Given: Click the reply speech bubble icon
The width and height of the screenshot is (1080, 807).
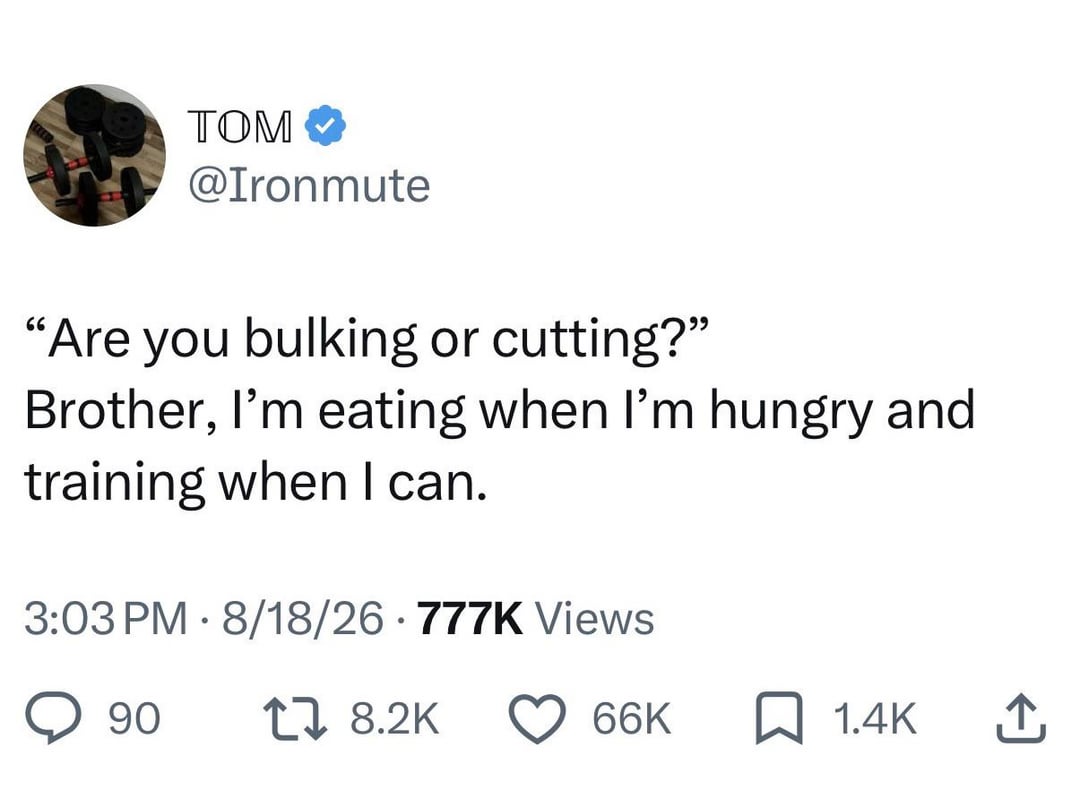Looking at the screenshot, I should (52, 718).
